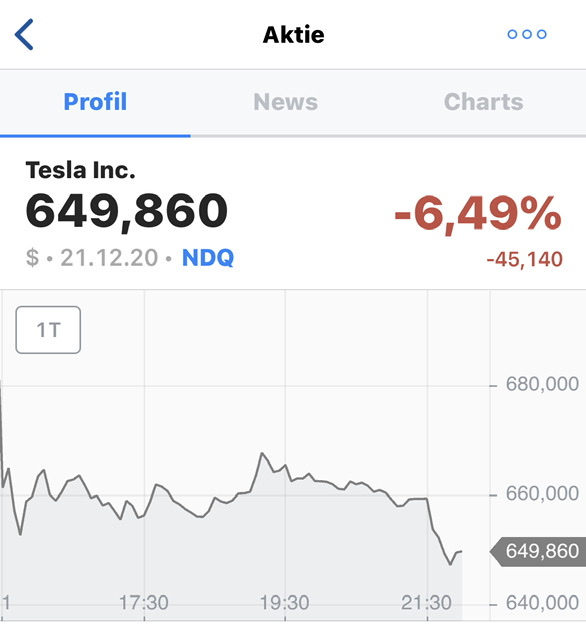Open the three-dot more options menu
The image size is (586, 640).
tap(527, 34)
